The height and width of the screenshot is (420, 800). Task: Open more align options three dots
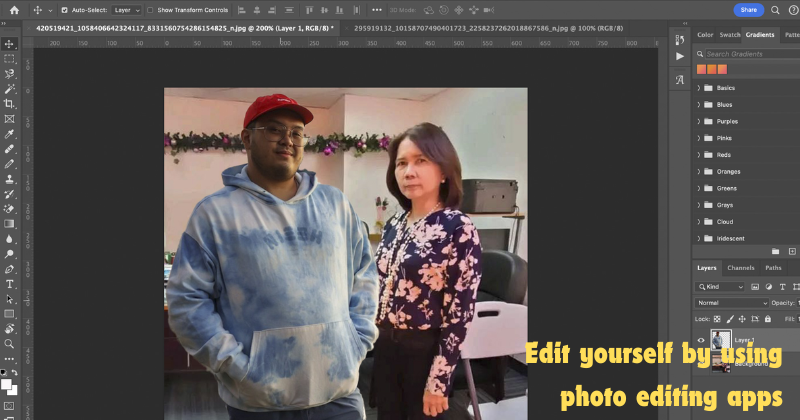377,10
